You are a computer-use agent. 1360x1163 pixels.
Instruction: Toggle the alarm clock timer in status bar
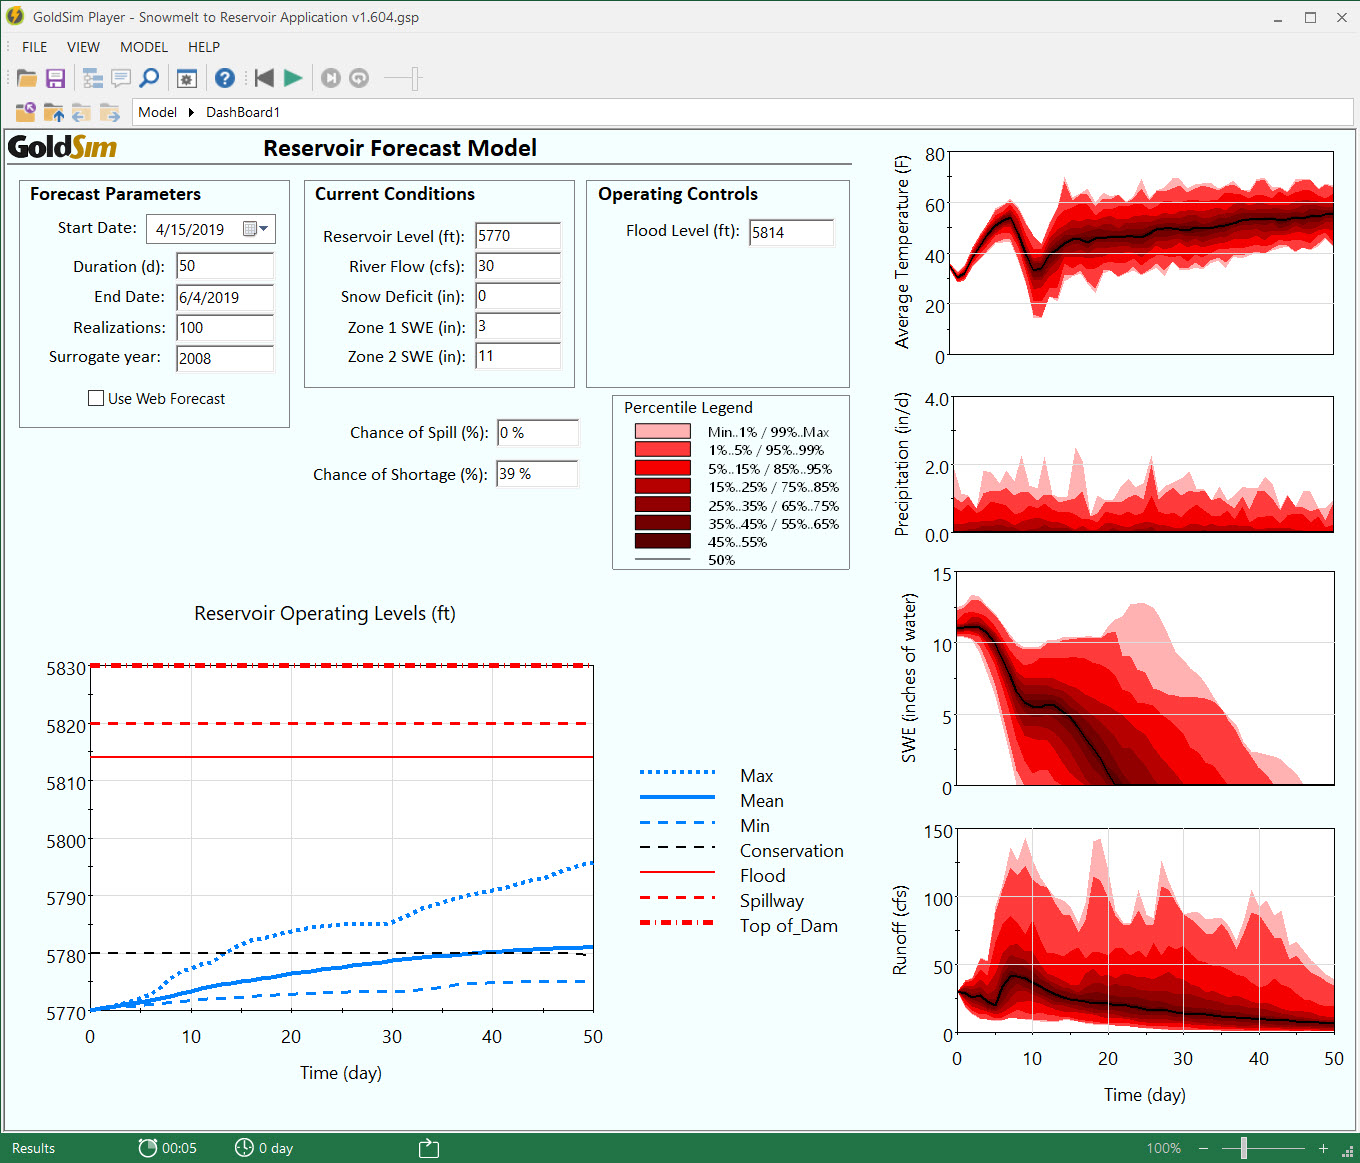(x=149, y=1147)
